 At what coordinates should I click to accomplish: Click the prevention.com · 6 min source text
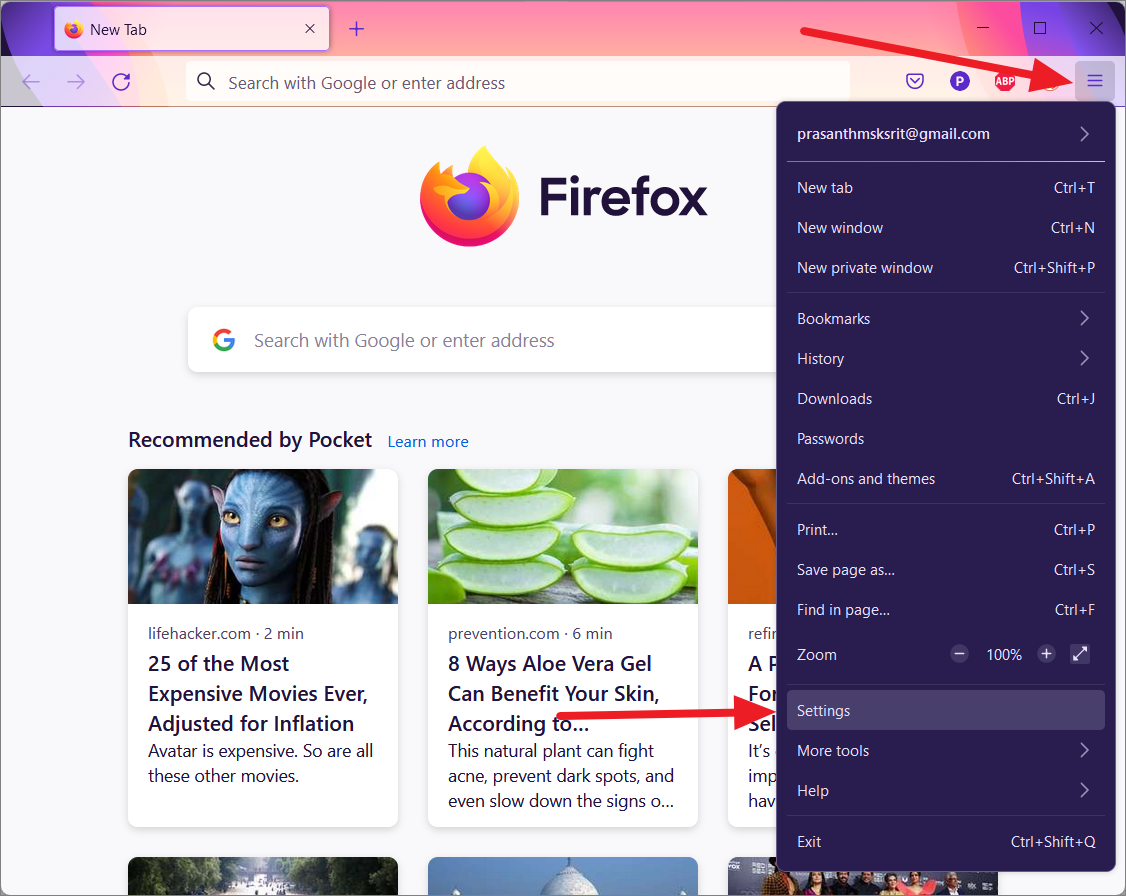(530, 634)
